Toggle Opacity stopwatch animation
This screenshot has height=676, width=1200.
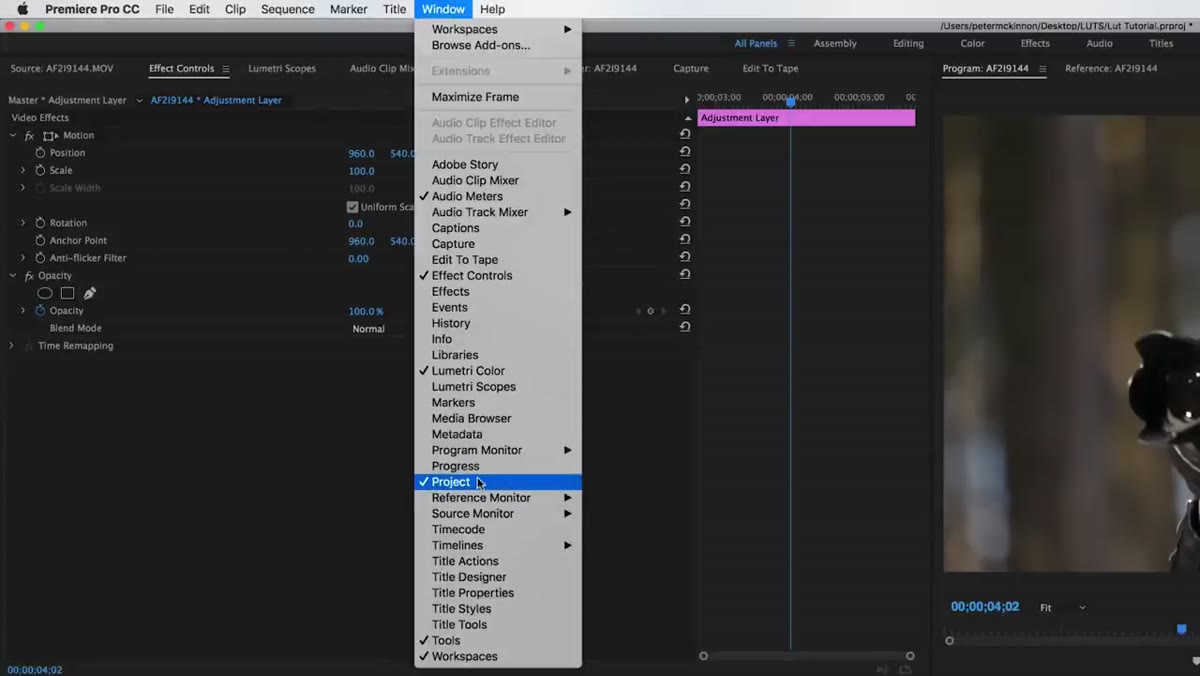40,311
